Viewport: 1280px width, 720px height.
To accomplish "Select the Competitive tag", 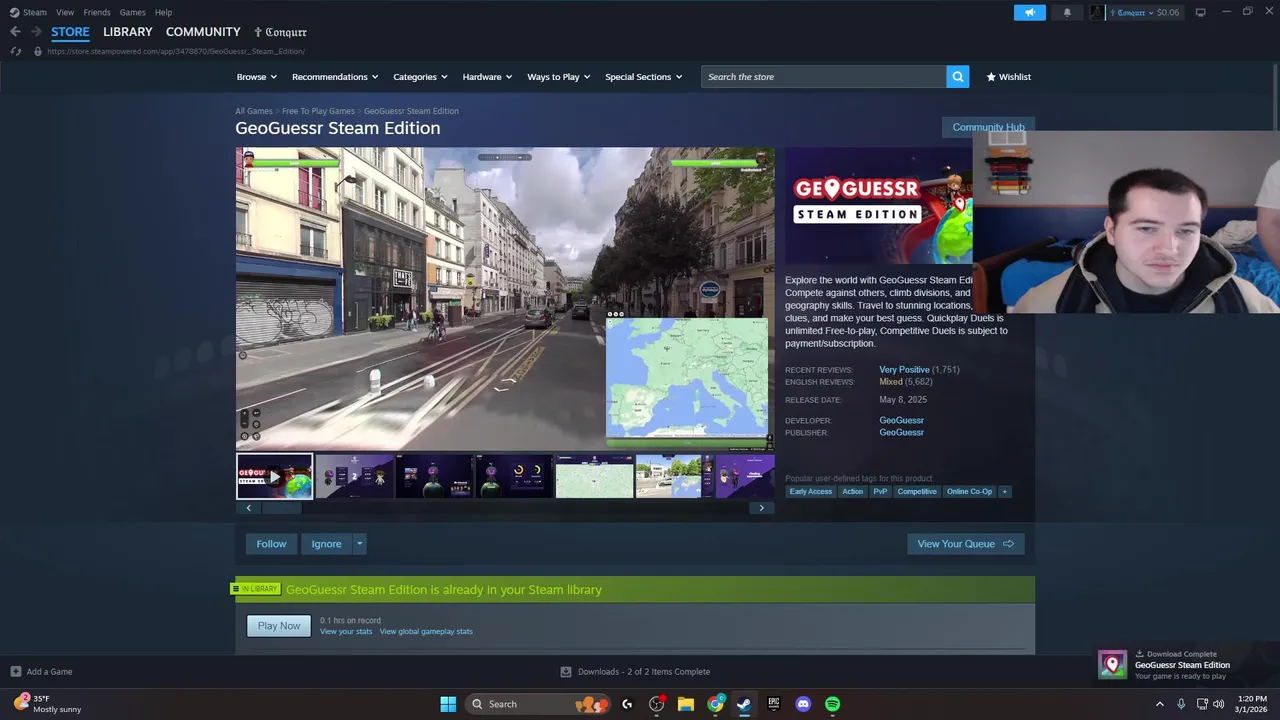I will point(917,491).
